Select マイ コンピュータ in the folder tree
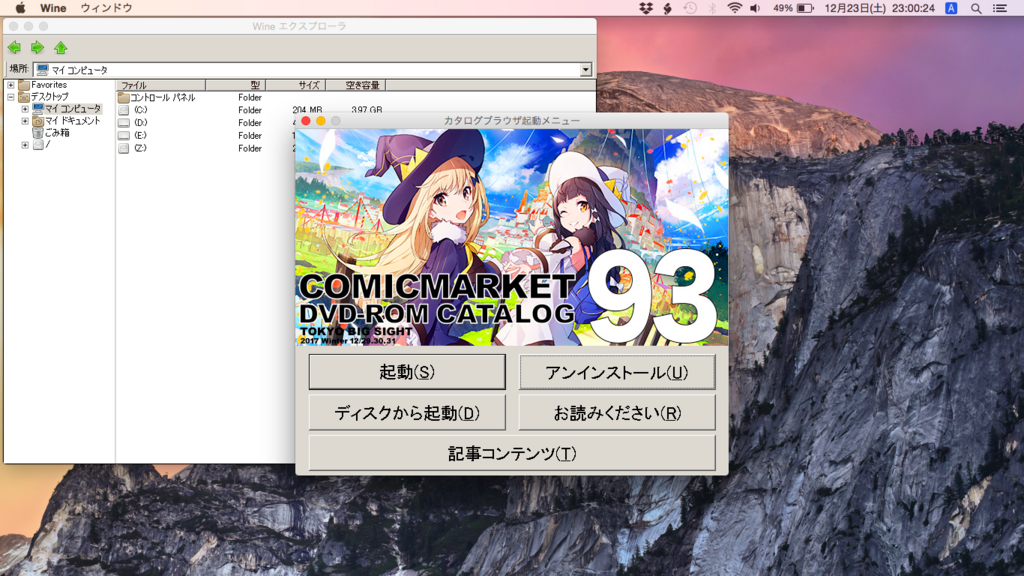 pyautogui.click(x=73, y=109)
